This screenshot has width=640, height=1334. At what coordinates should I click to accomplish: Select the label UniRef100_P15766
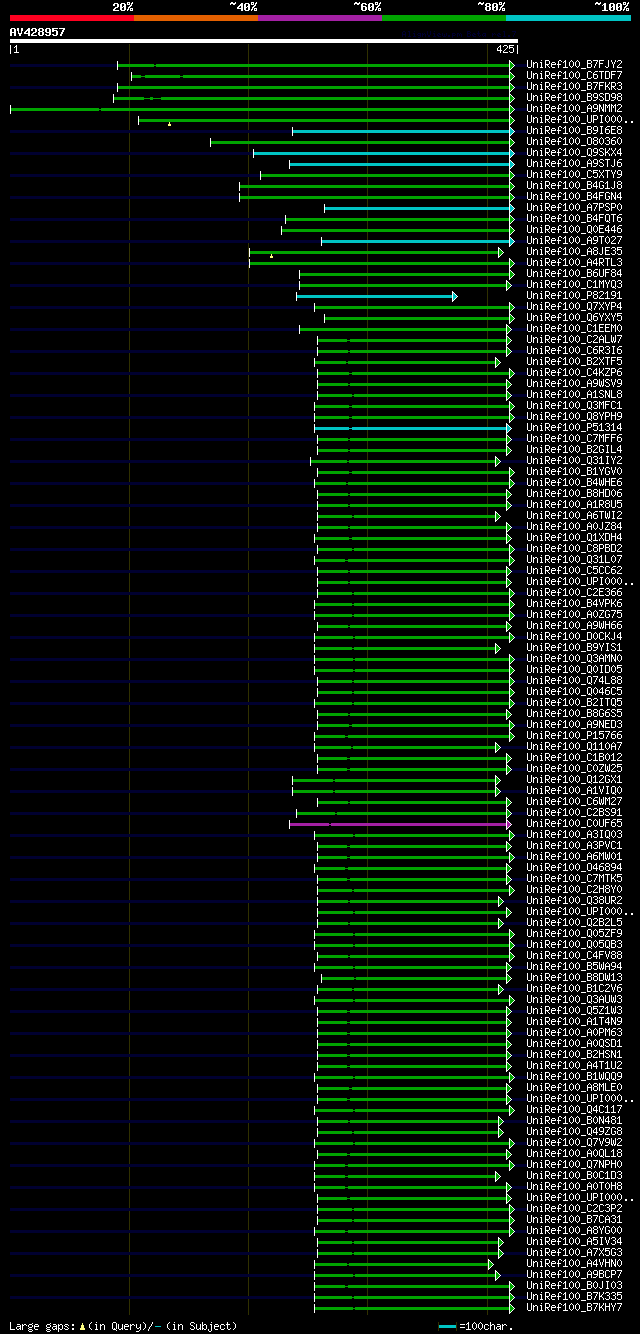pos(574,736)
